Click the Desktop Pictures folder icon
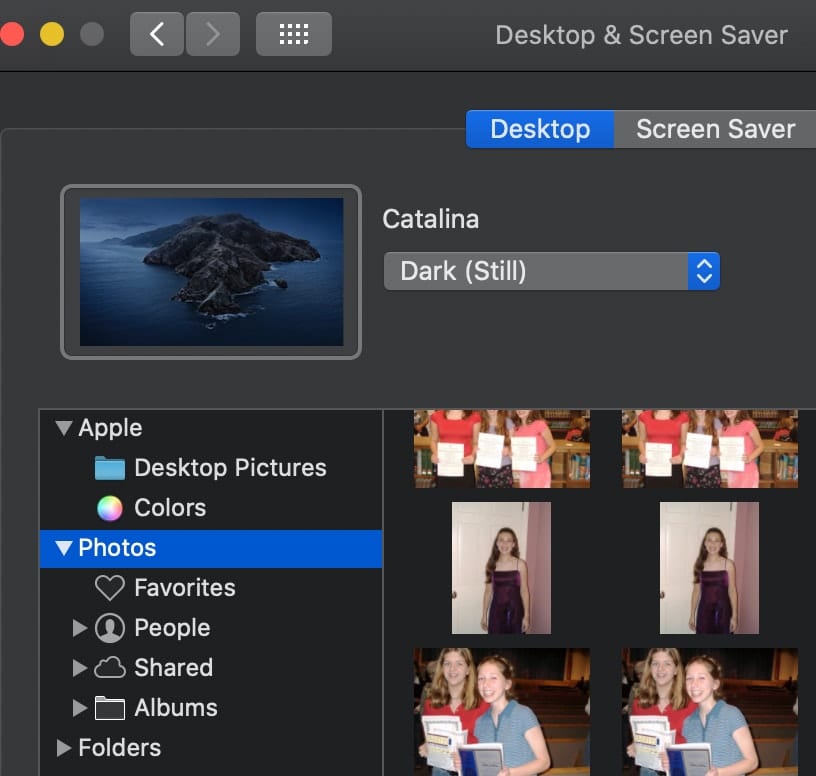Screen dimensions: 816x776 [x=110, y=468]
